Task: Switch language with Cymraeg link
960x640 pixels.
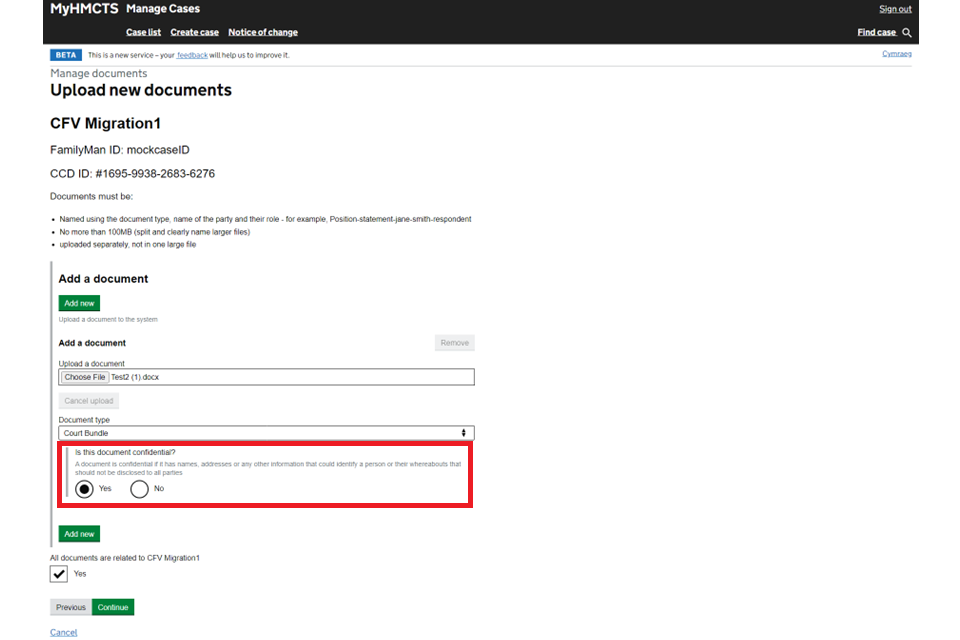Action: [896, 54]
